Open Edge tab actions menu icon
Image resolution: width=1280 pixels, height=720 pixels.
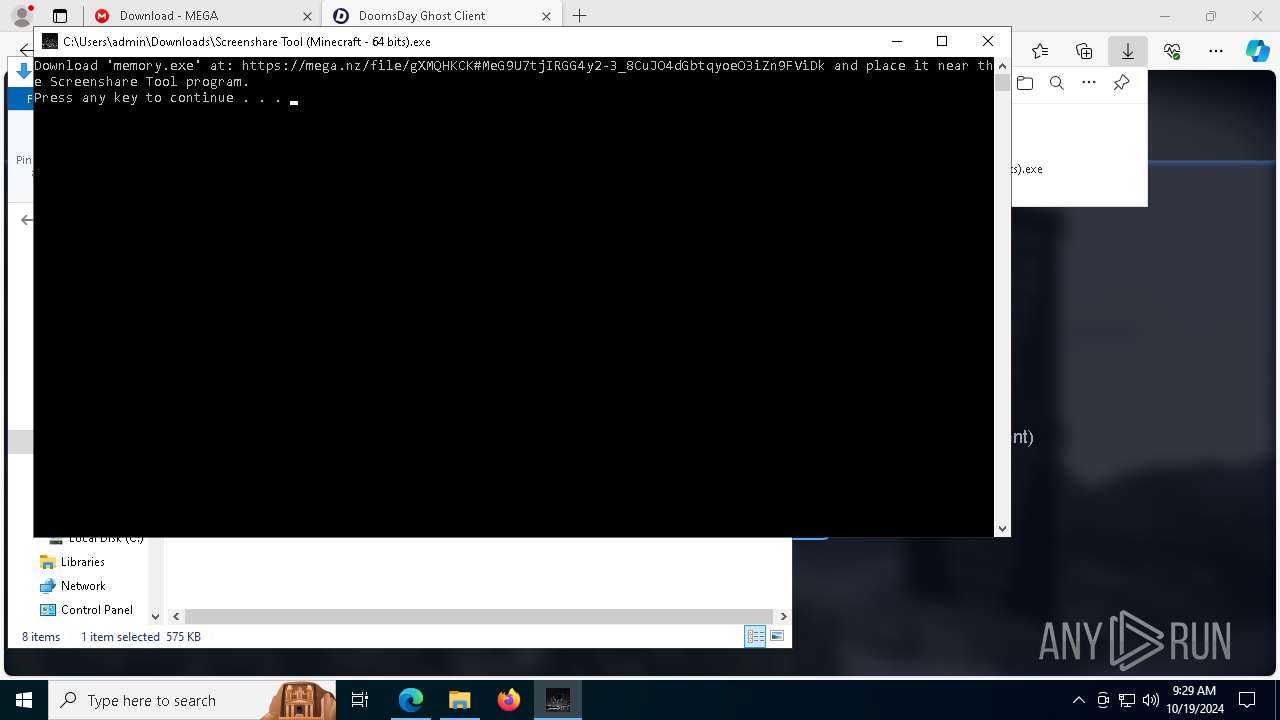(60, 16)
